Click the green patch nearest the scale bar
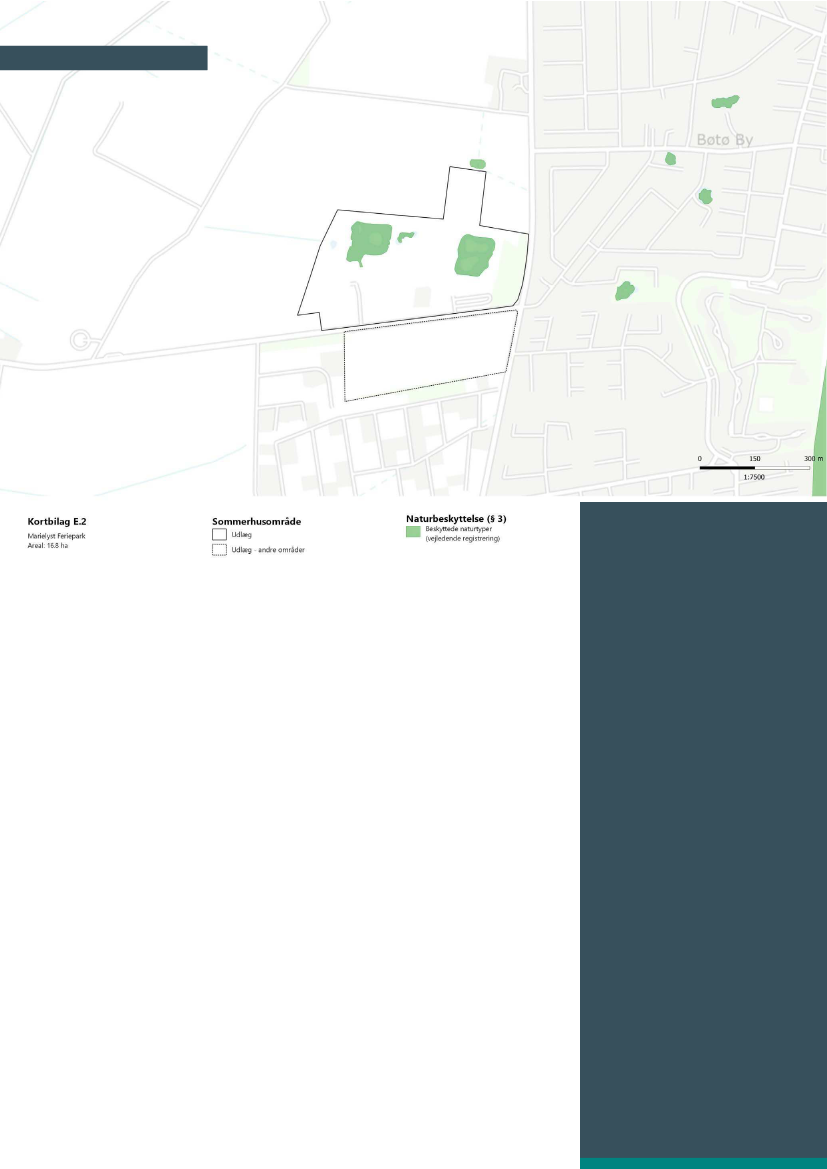Viewport: 827px width, 1169px height. [625, 291]
